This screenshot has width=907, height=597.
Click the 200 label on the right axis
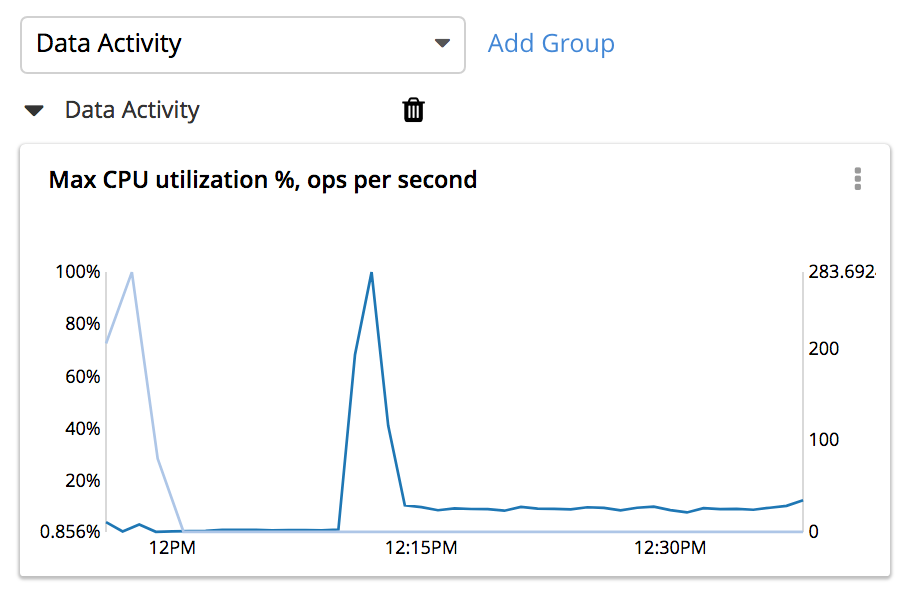point(824,349)
